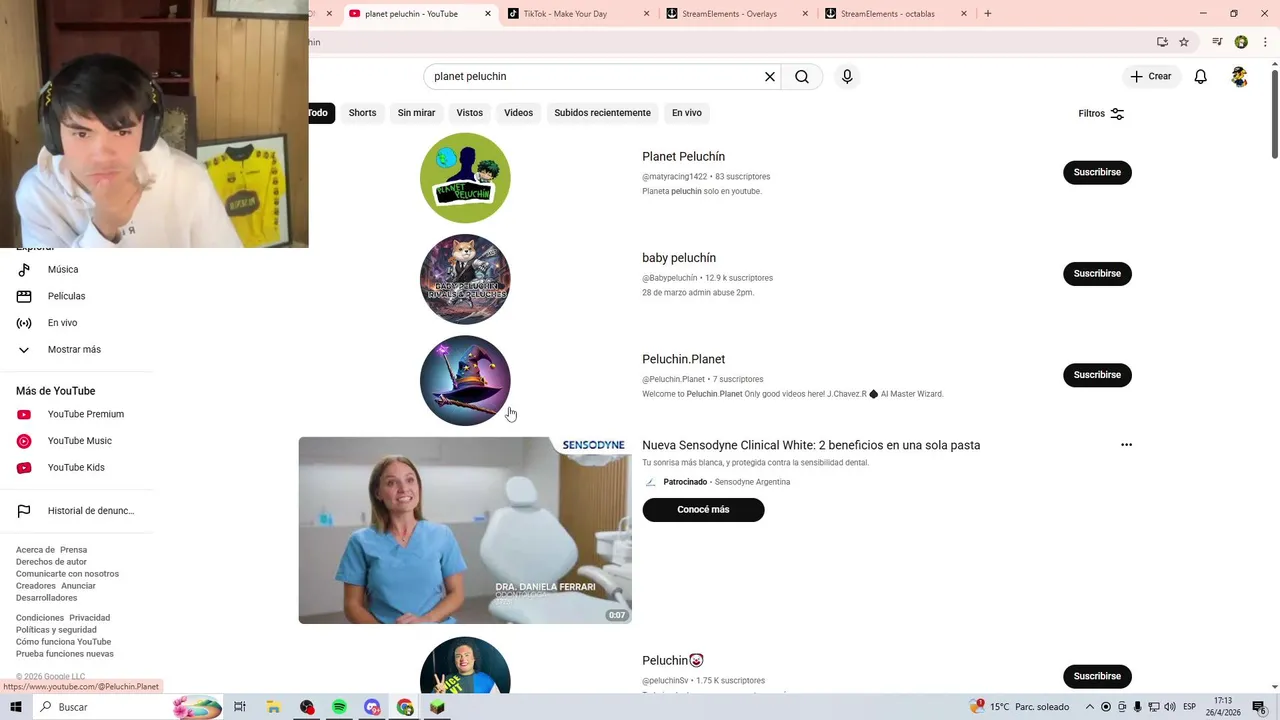Subscribe to the Peluchin.Planet channel
This screenshot has width=1280, height=720.
1097,375
